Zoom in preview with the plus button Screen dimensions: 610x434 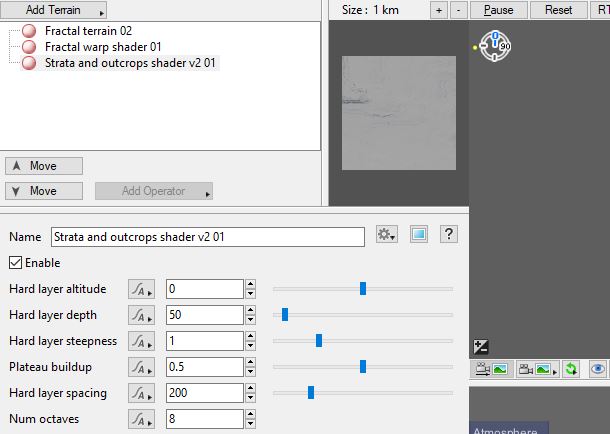pos(439,10)
